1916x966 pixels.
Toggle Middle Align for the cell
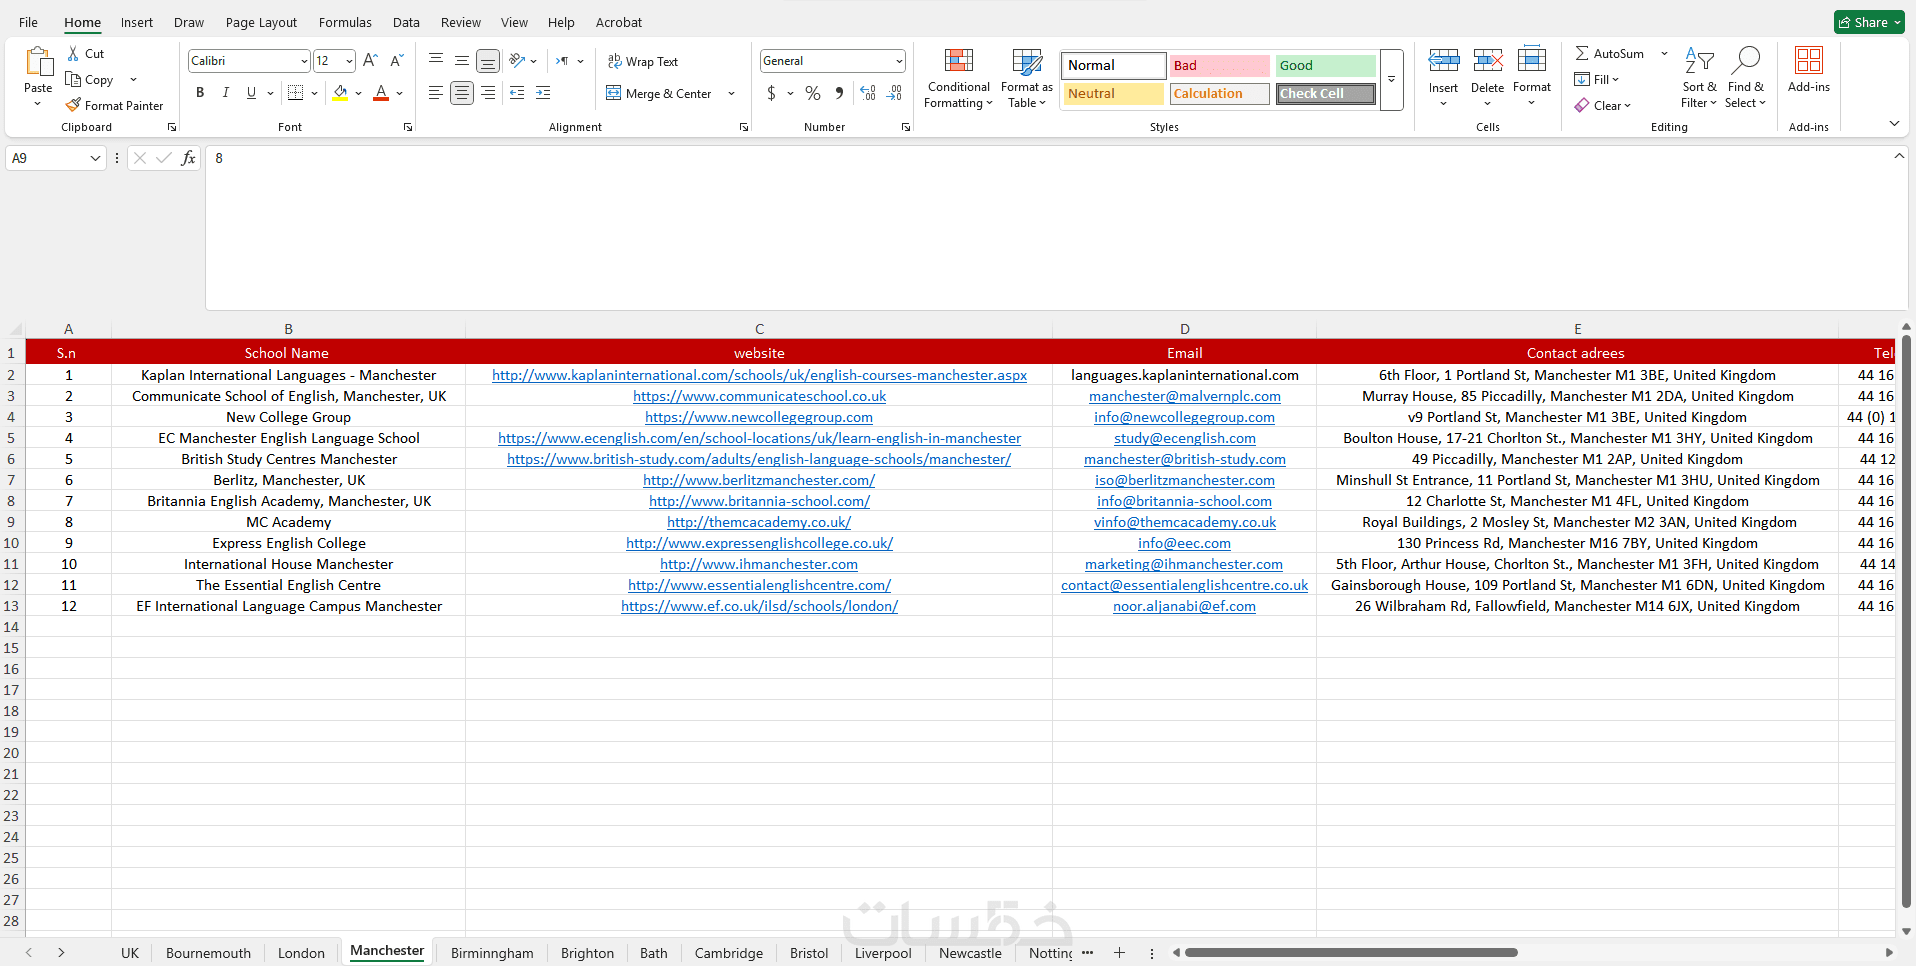click(x=462, y=61)
